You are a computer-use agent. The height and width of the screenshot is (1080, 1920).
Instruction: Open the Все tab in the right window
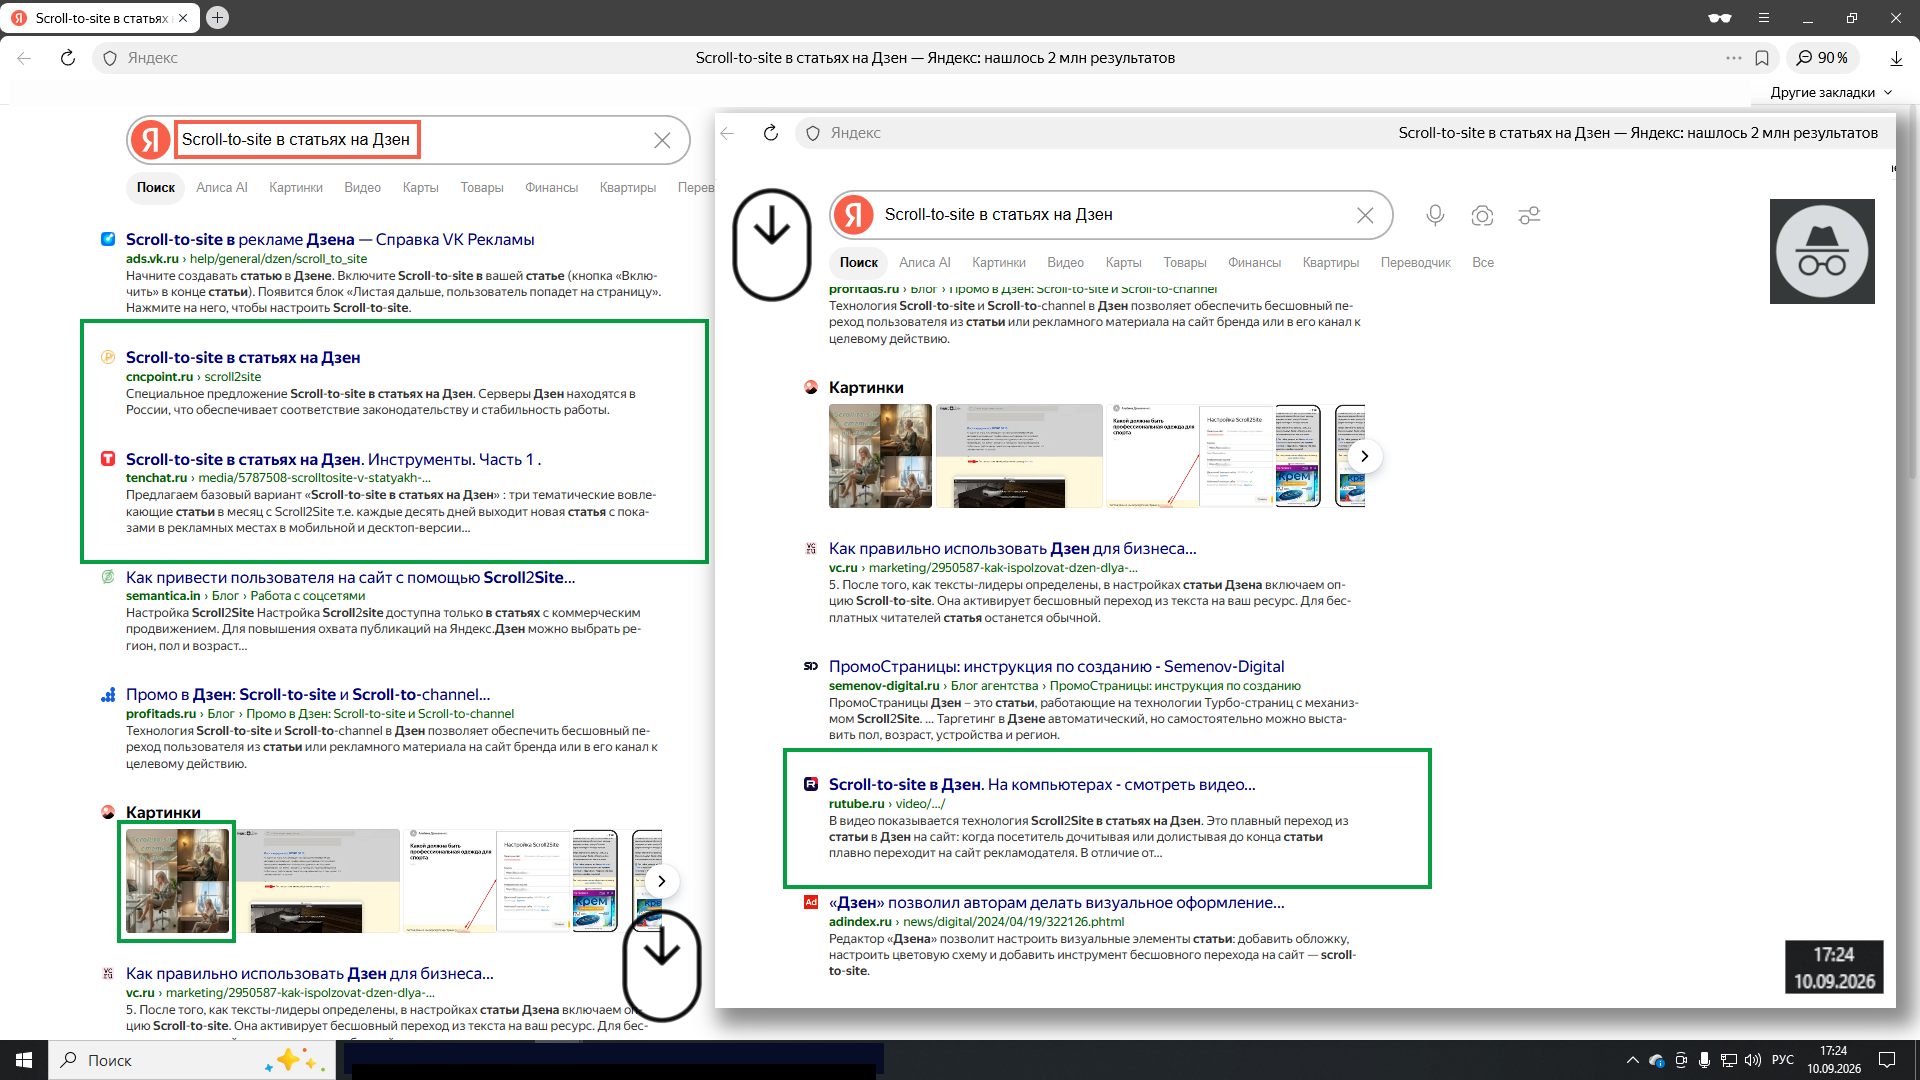[1483, 262]
